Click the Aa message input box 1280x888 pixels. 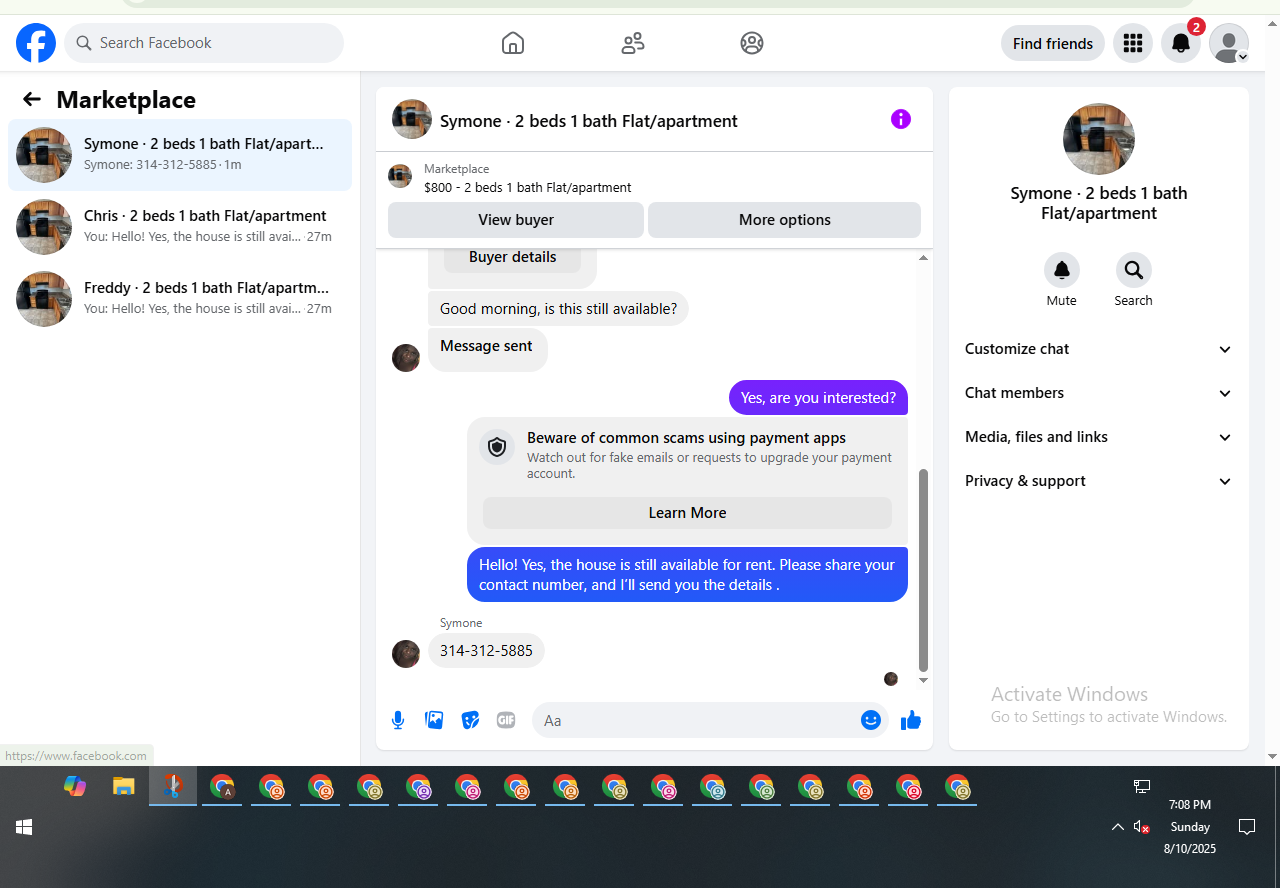695,720
